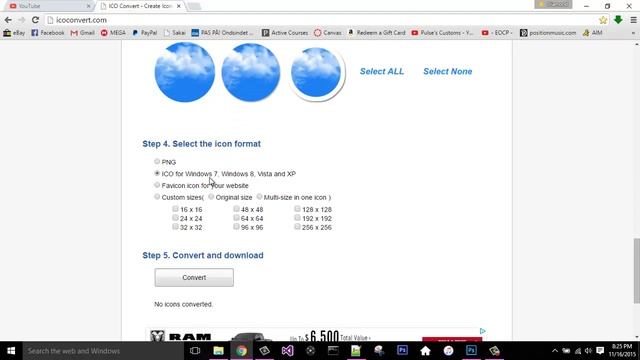Choose the first circle style thumbnail

tap(184, 72)
